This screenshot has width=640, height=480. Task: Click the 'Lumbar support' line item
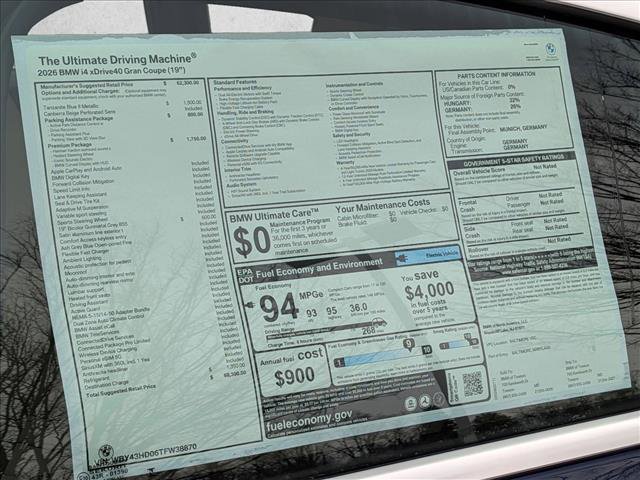pyautogui.click(x=86, y=291)
